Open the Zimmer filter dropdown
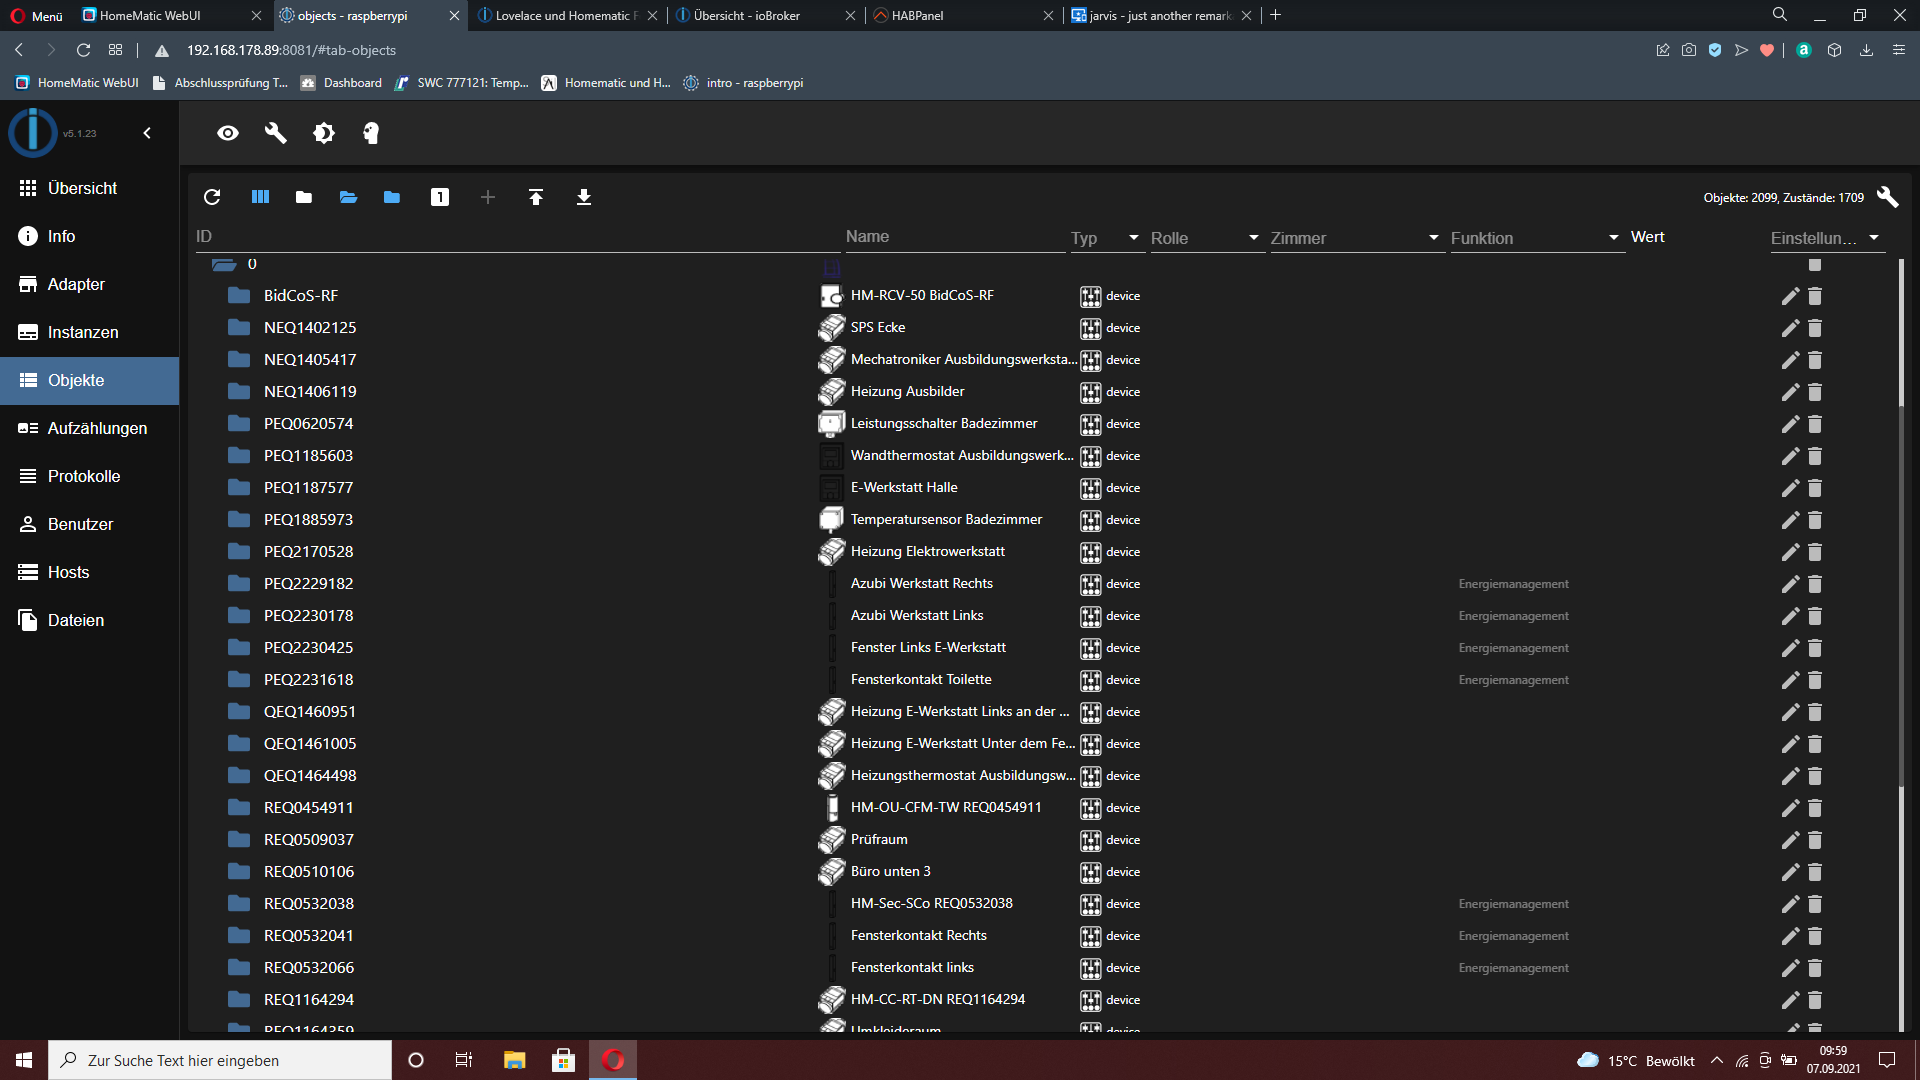This screenshot has height=1080, width=1920. [x=1355, y=238]
